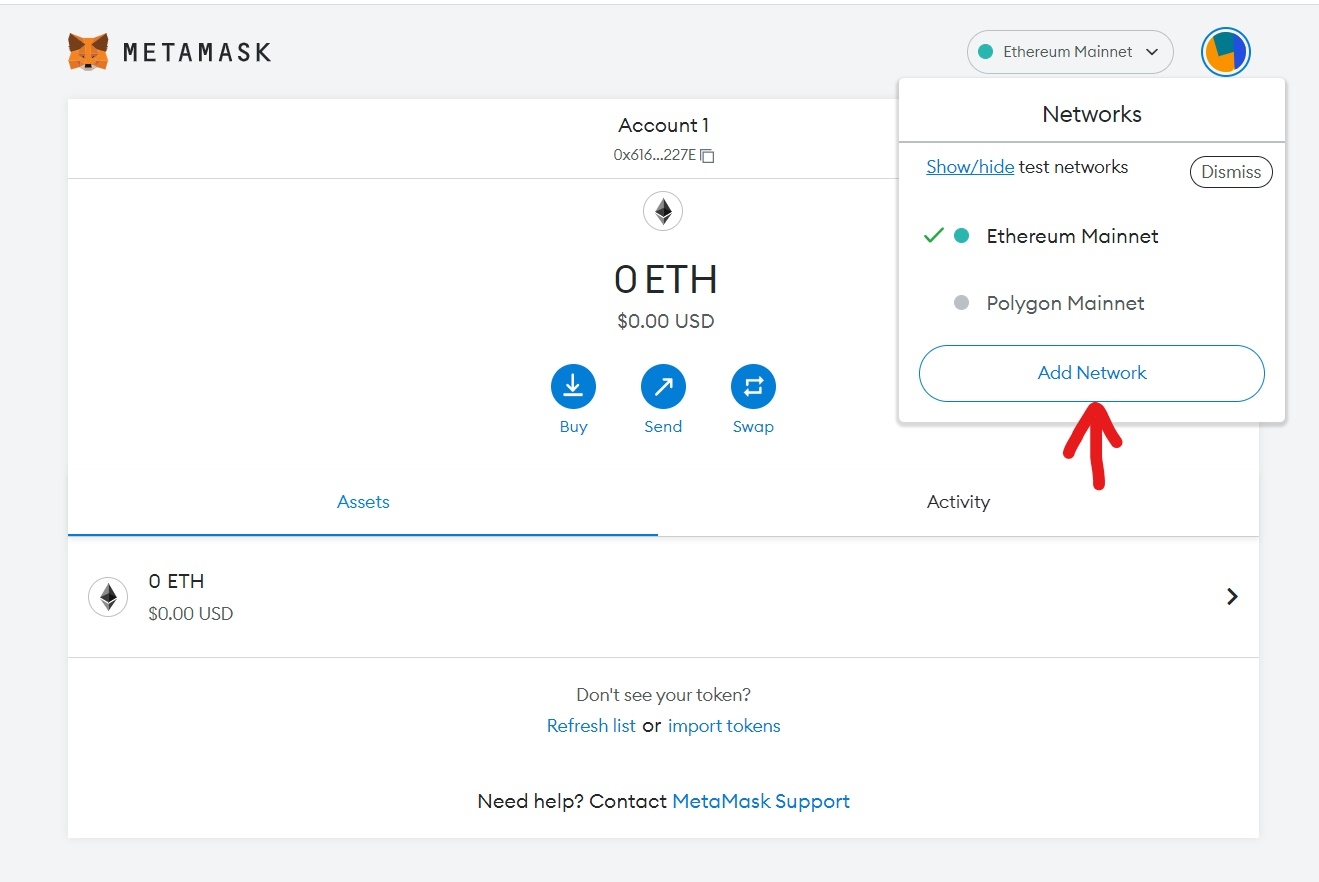Expand the 0 ETH asset chevron

[1232, 597]
